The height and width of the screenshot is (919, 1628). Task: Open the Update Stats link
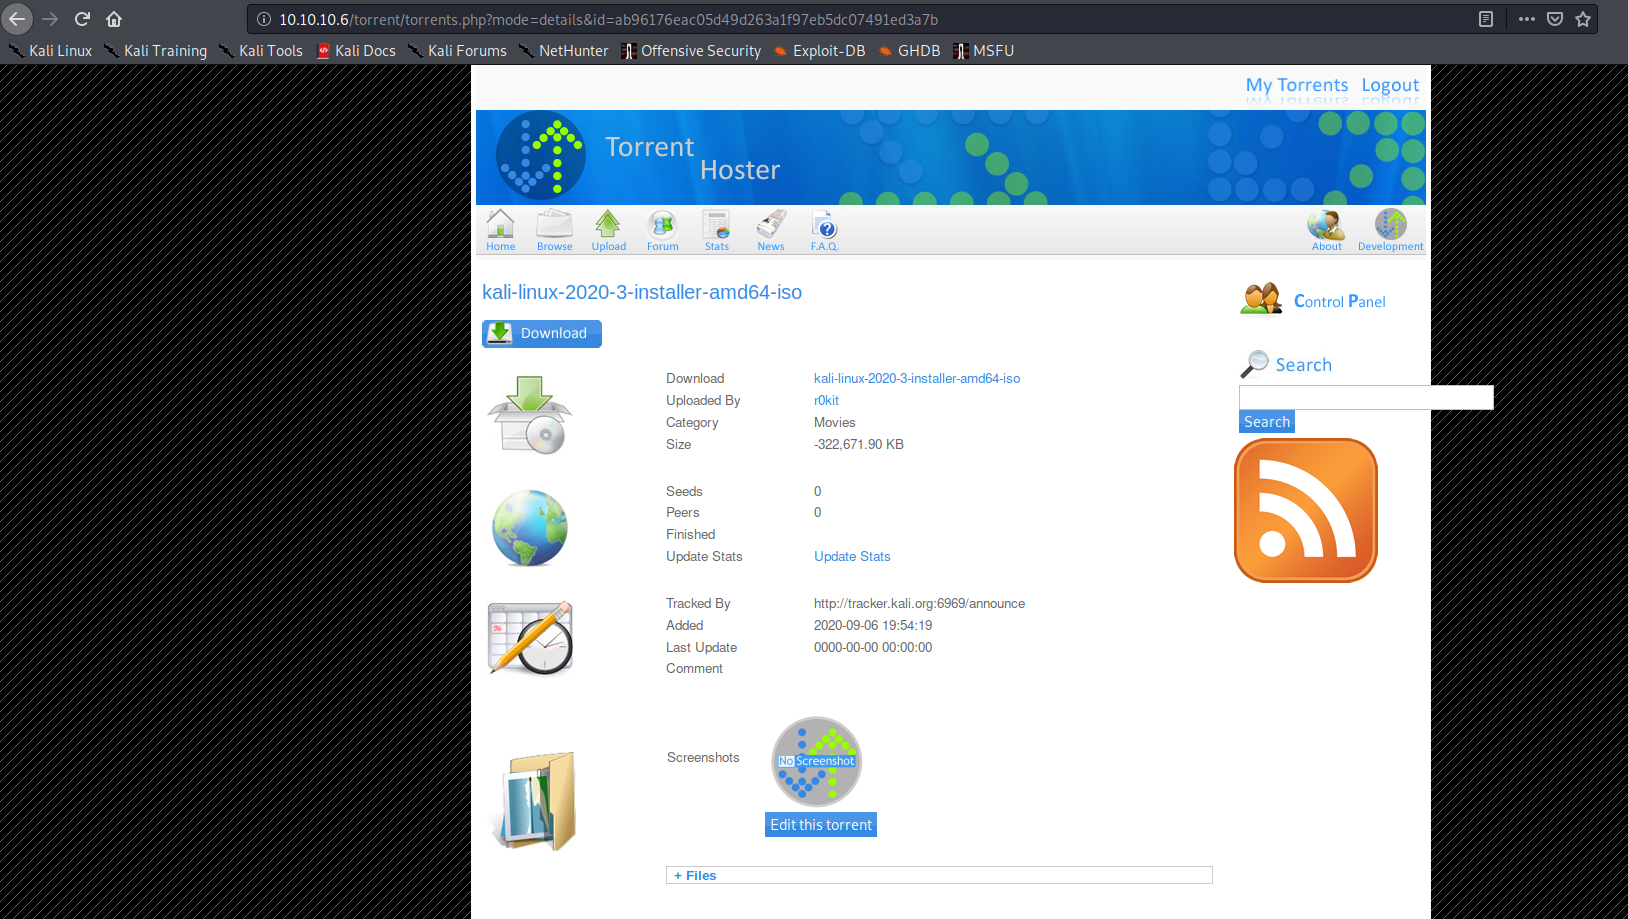pyautogui.click(x=852, y=556)
